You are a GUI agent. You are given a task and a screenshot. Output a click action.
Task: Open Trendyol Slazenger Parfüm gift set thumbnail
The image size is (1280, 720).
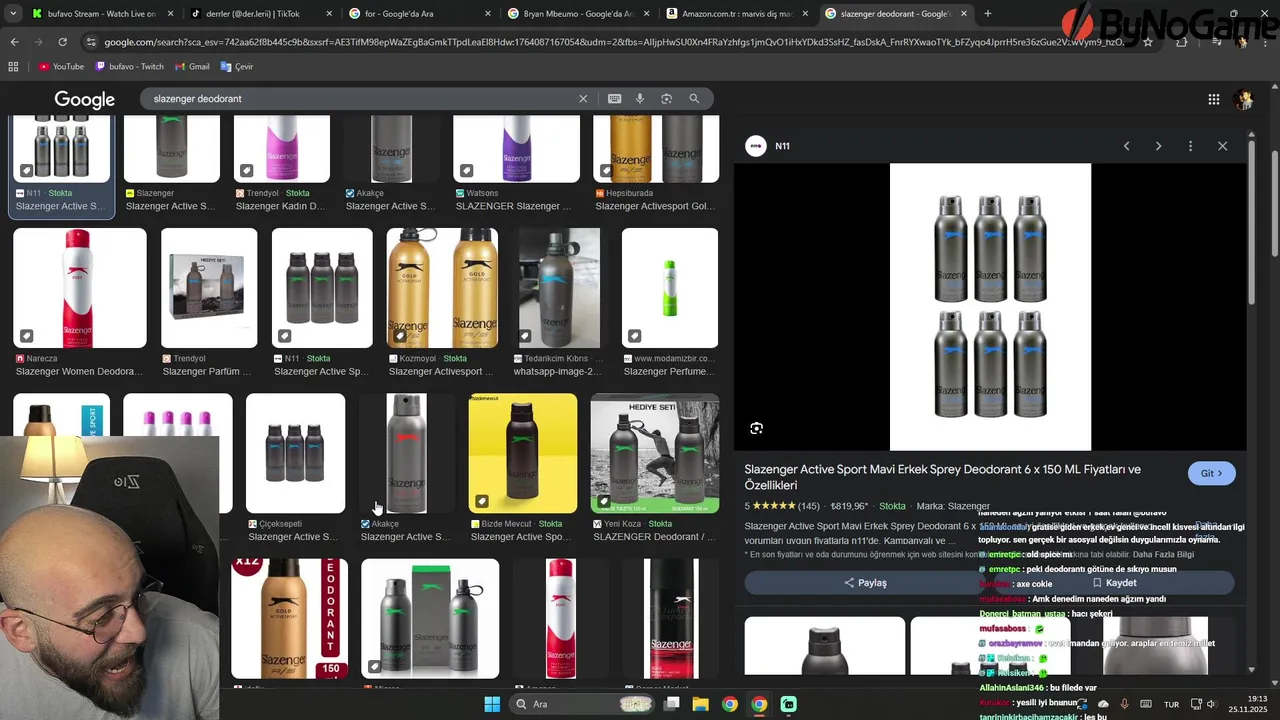click(x=209, y=288)
